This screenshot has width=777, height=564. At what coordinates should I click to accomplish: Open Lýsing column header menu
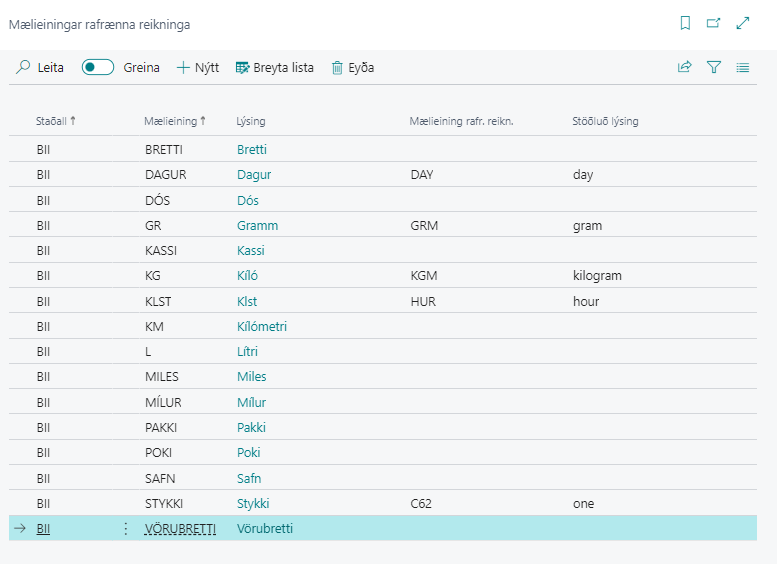pyautogui.click(x=251, y=121)
